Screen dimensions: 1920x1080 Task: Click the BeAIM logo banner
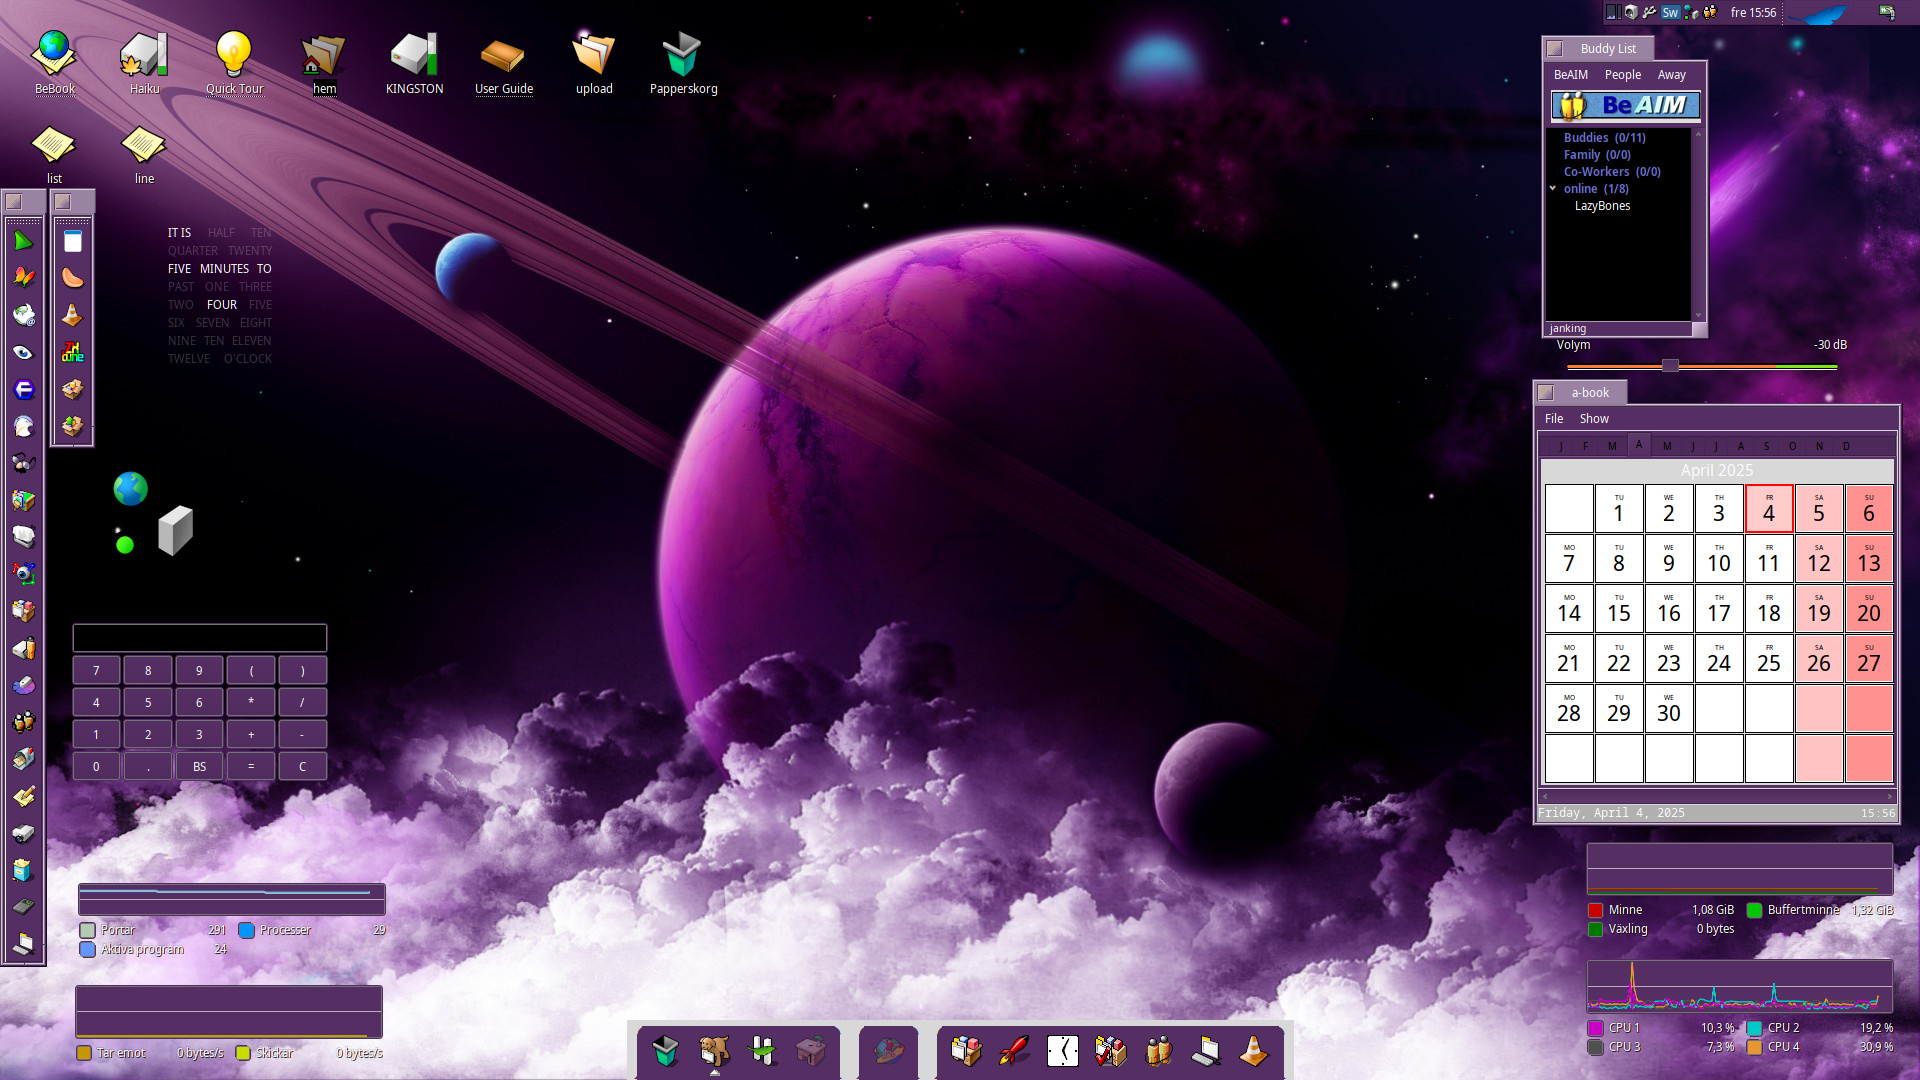click(x=1625, y=105)
